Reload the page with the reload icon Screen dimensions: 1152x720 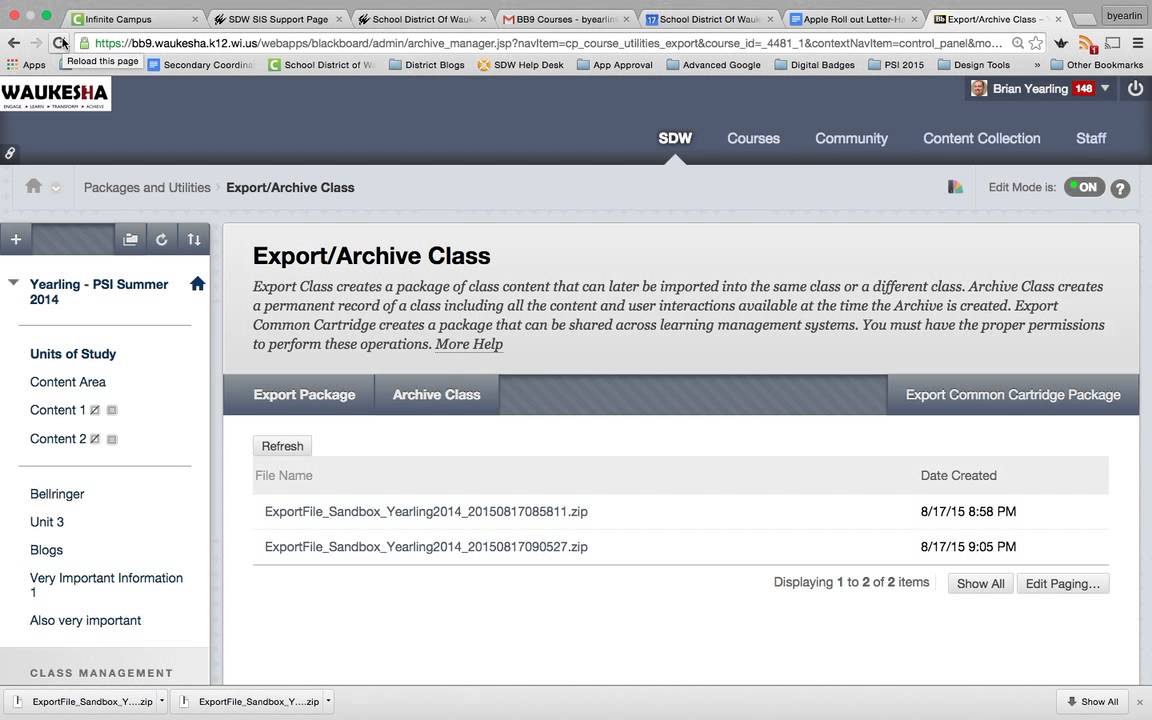(58, 43)
